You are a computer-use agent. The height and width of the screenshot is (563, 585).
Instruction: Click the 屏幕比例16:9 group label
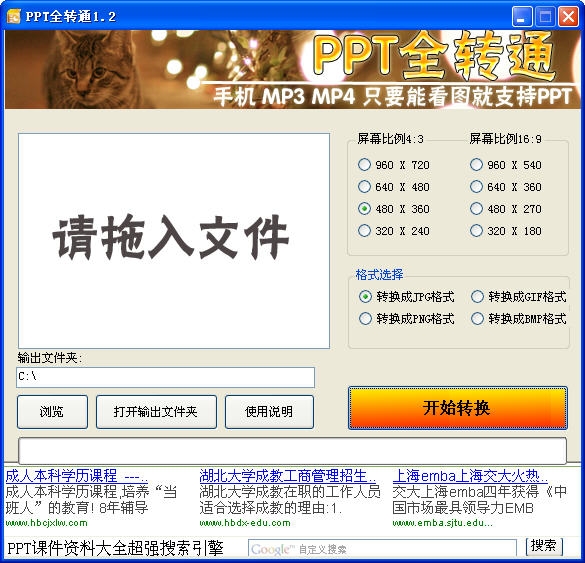(x=506, y=139)
